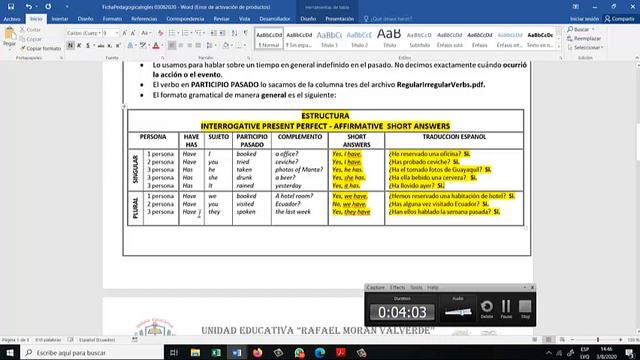Click the increase indent icon
Viewport: 640px width, 360px height.
click(x=222, y=33)
